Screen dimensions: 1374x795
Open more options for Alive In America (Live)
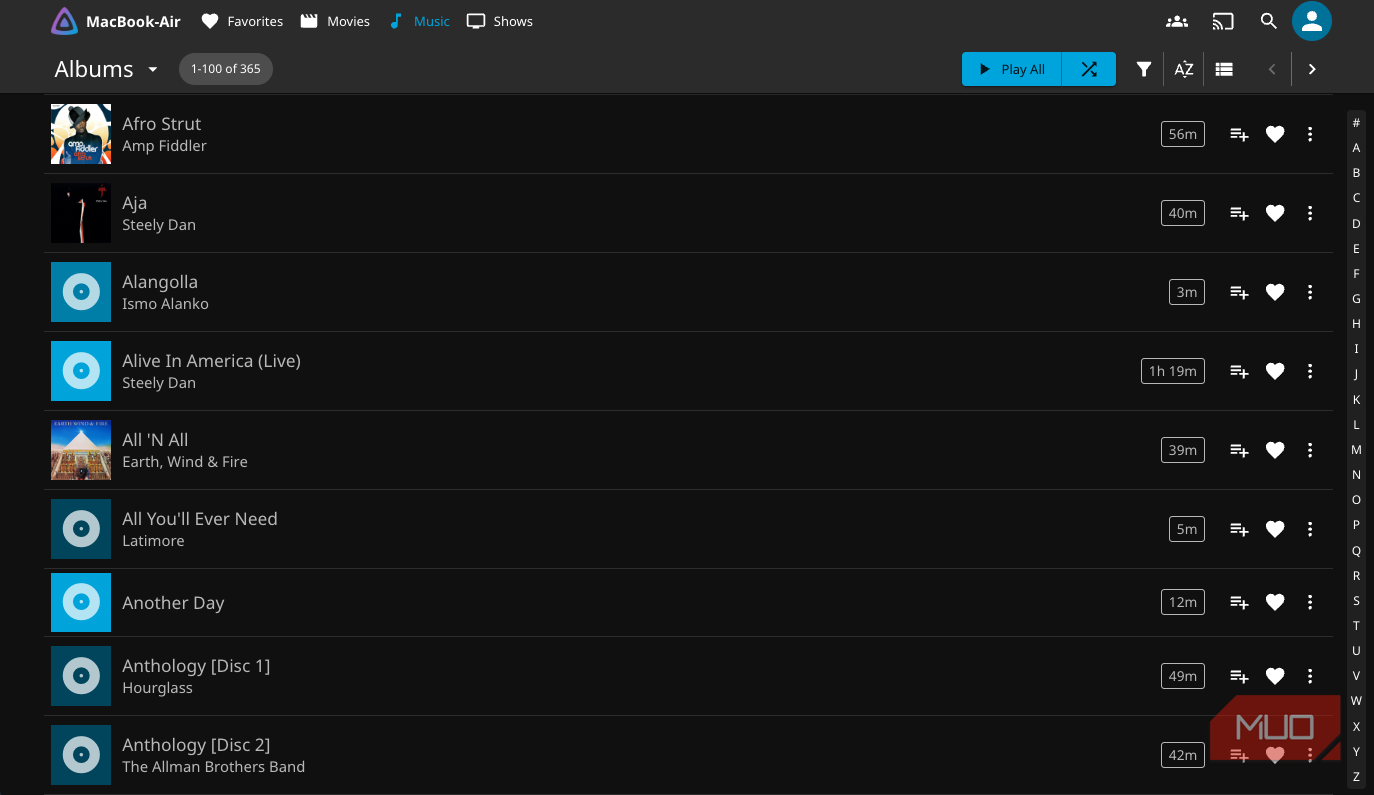(x=1310, y=371)
